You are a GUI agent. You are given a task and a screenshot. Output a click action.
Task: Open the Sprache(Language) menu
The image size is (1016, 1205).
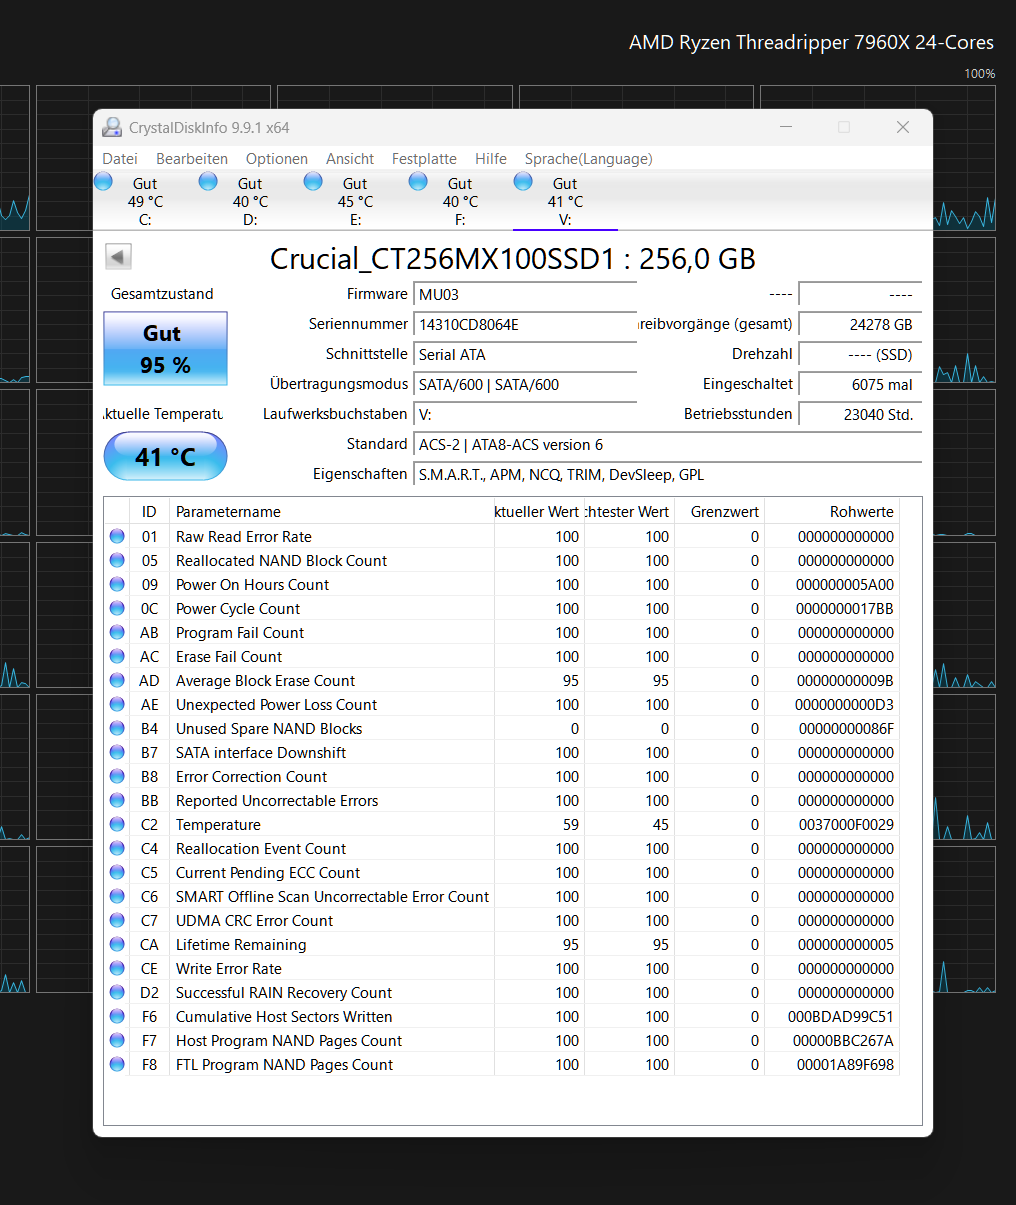click(588, 159)
